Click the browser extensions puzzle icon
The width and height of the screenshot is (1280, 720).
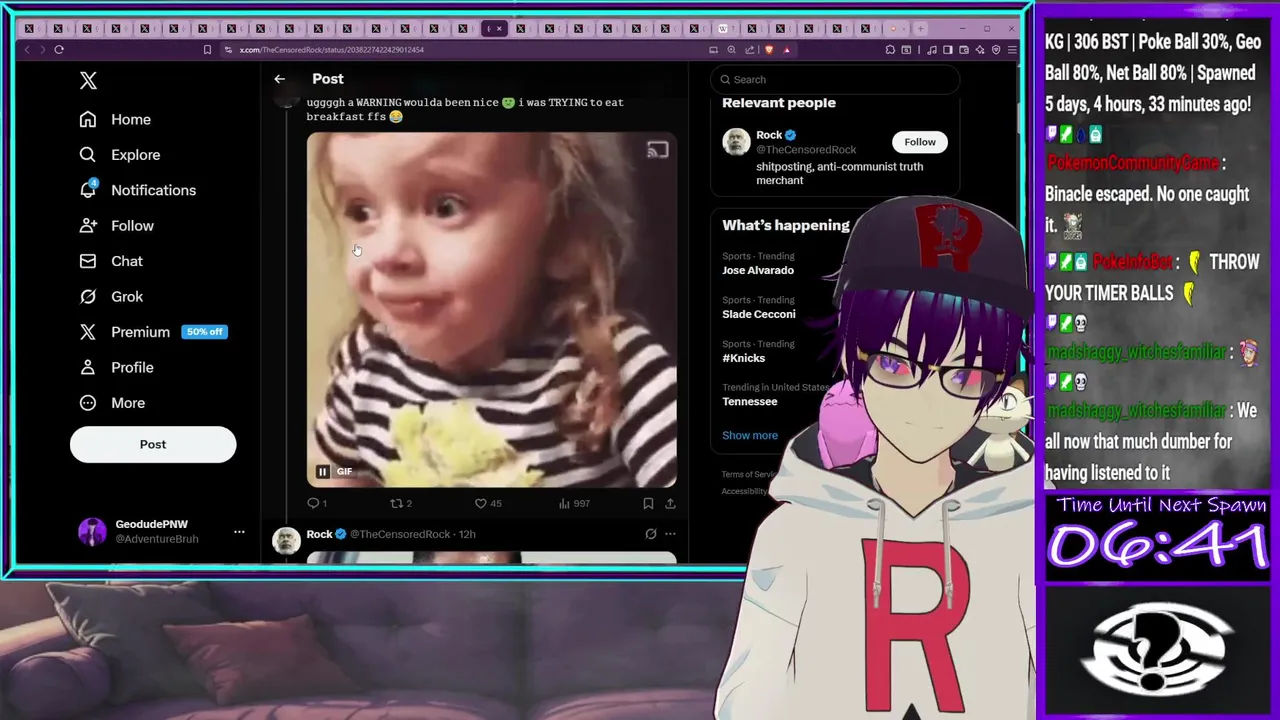[x=890, y=50]
